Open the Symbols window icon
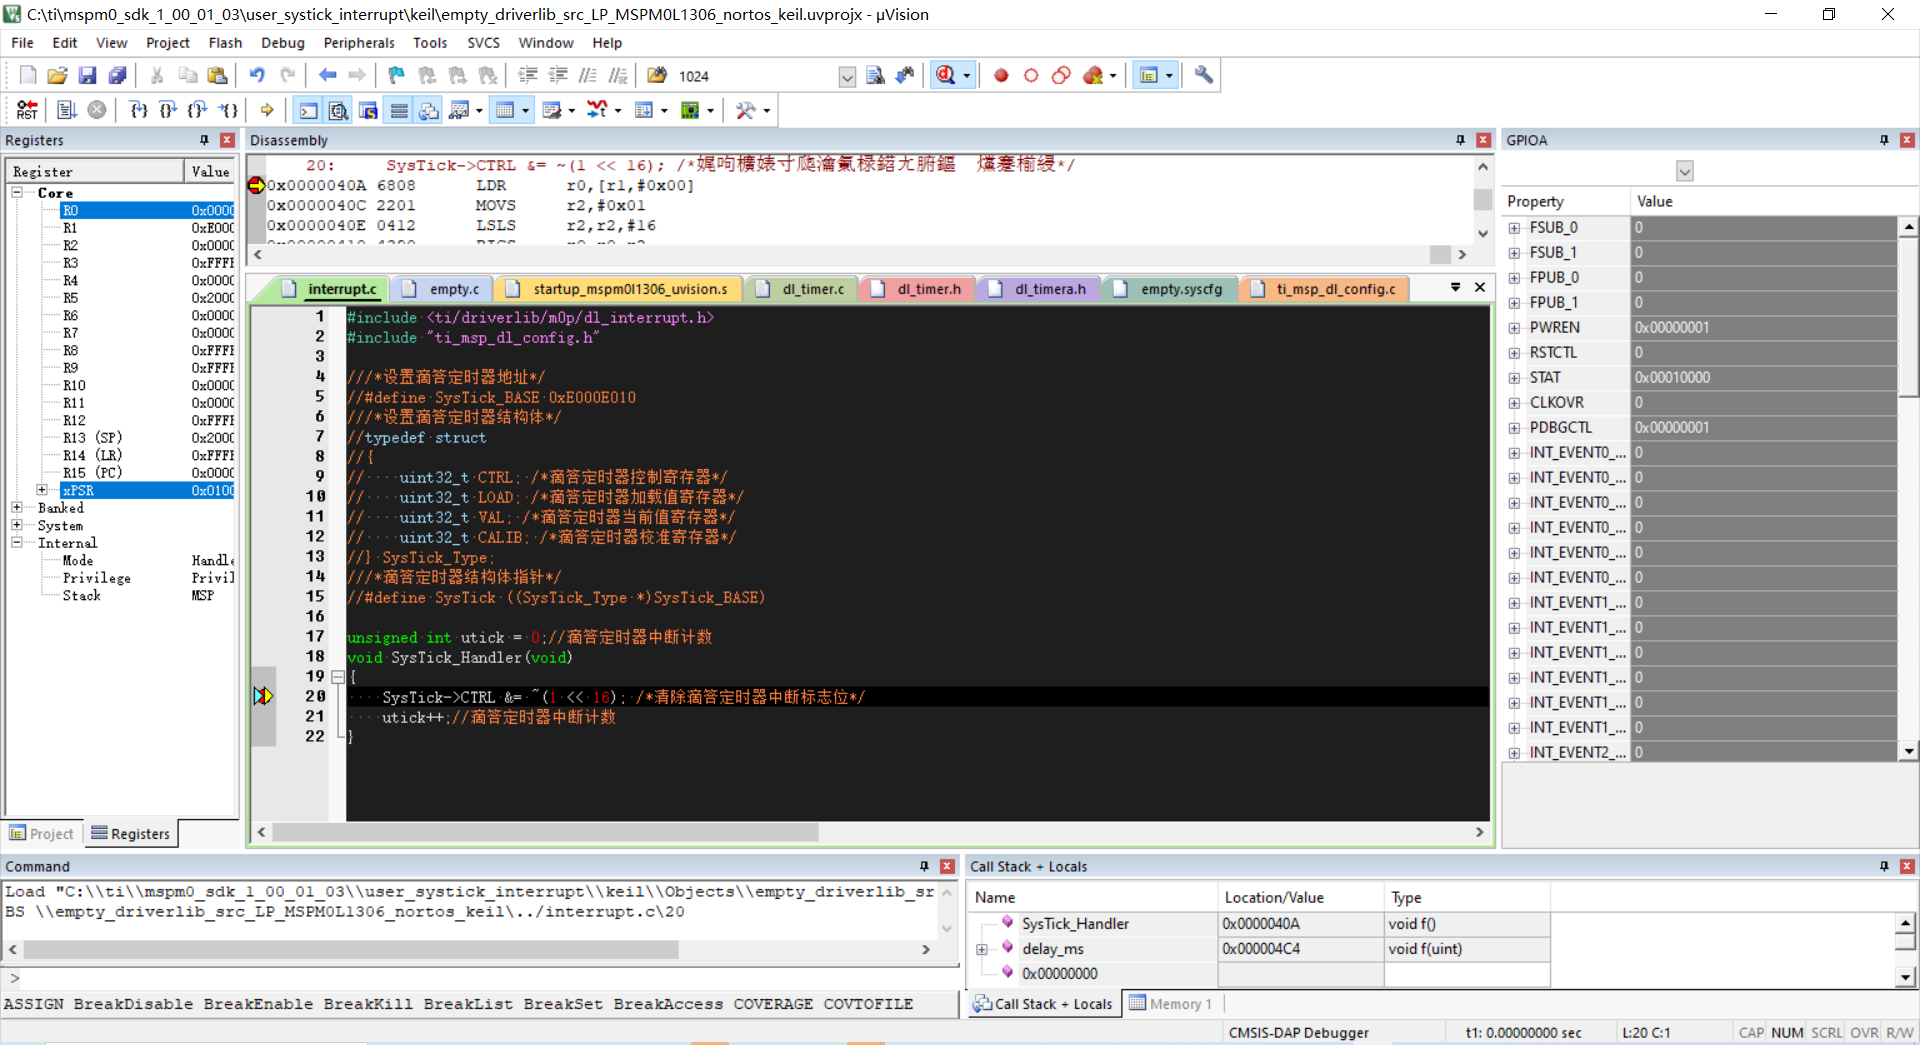 [x=369, y=110]
